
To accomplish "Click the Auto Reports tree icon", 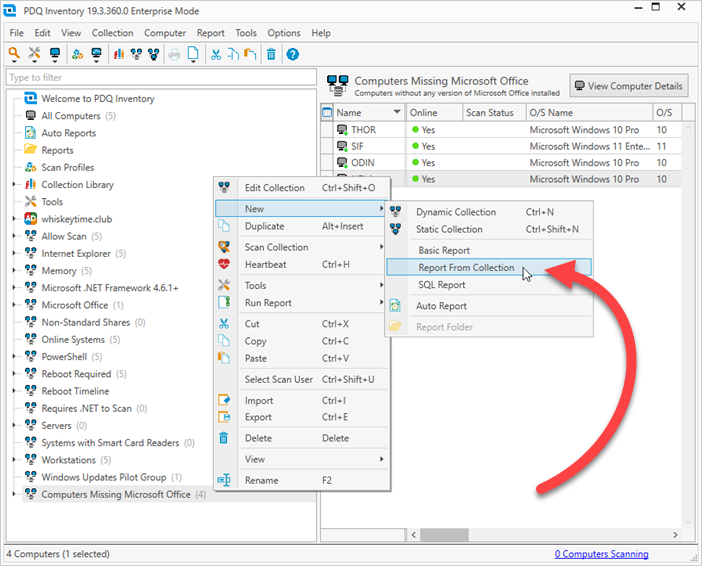I will click(x=30, y=133).
